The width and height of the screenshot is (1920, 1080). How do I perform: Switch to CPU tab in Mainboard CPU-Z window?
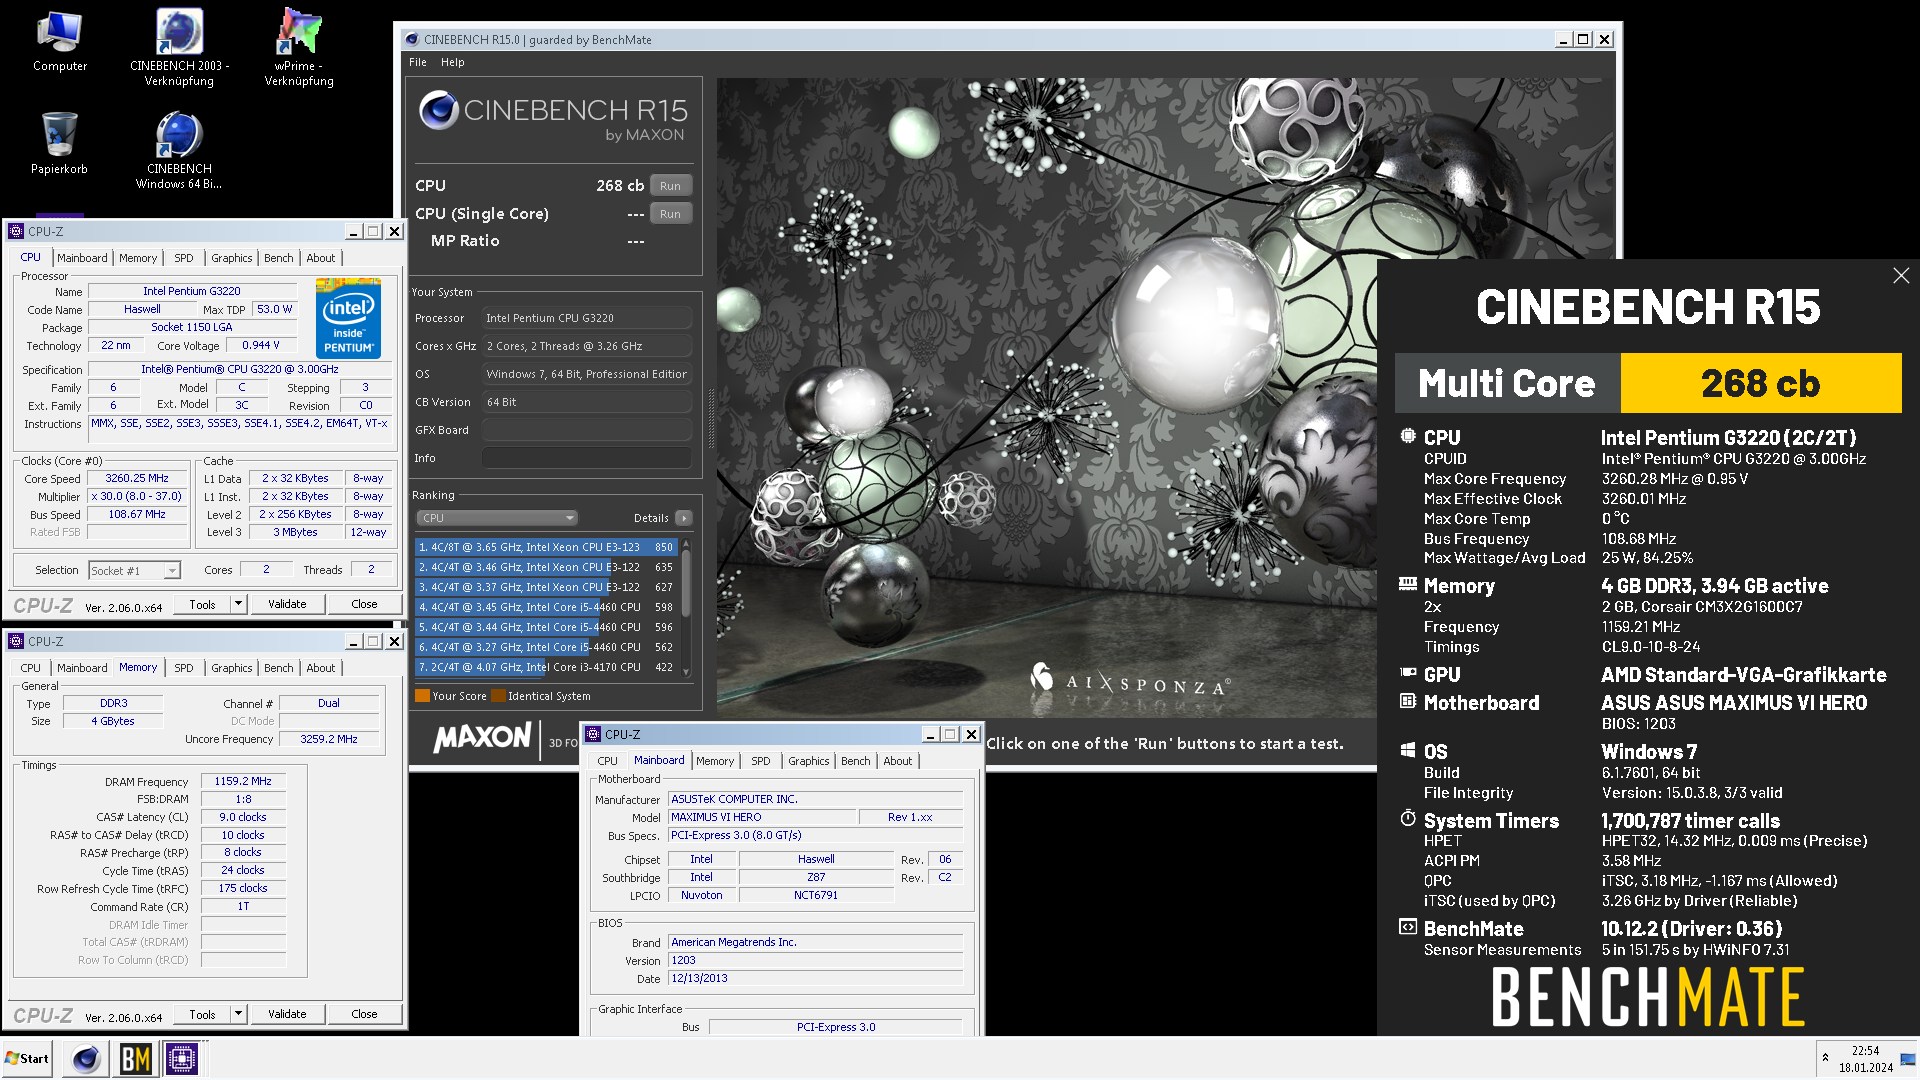coord(608,761)
